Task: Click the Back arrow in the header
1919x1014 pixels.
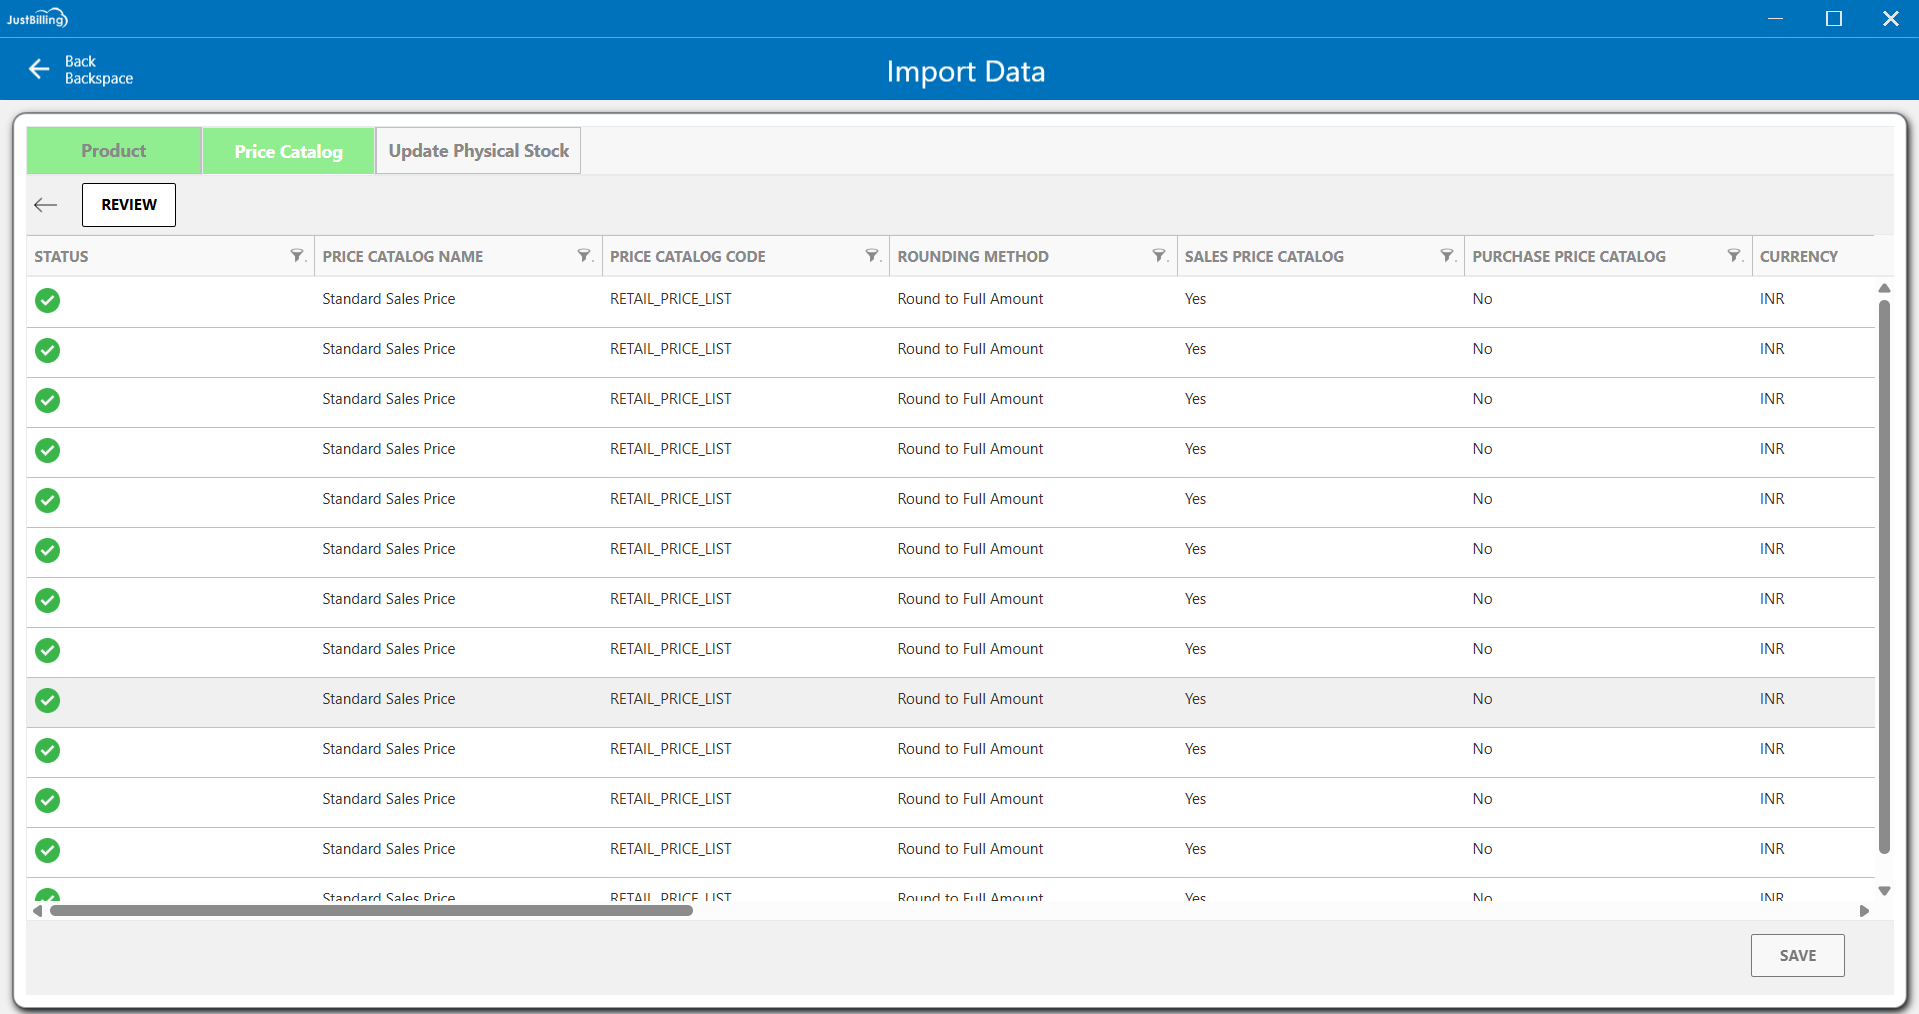Action: 39,69
